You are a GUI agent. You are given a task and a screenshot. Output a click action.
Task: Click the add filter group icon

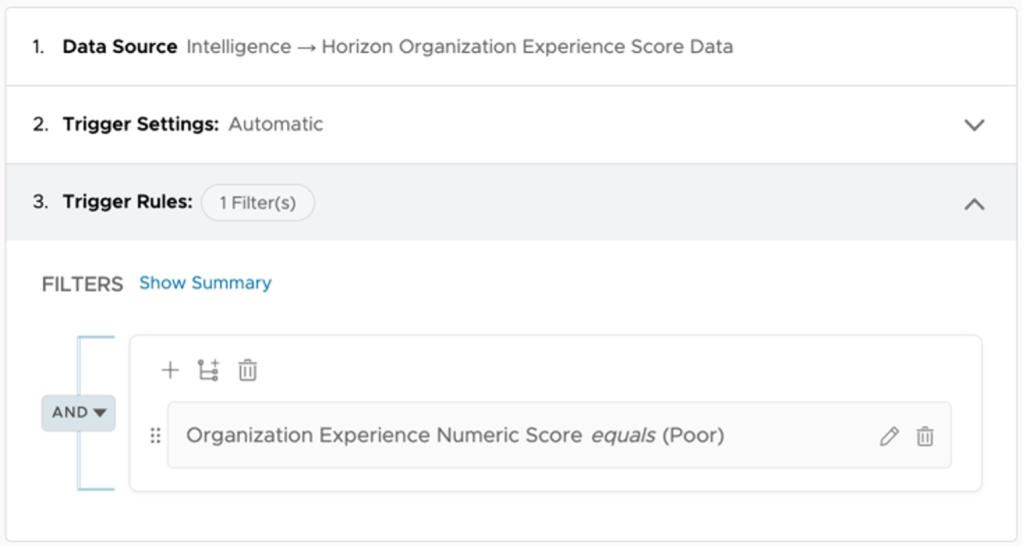(x=208, y=370)
